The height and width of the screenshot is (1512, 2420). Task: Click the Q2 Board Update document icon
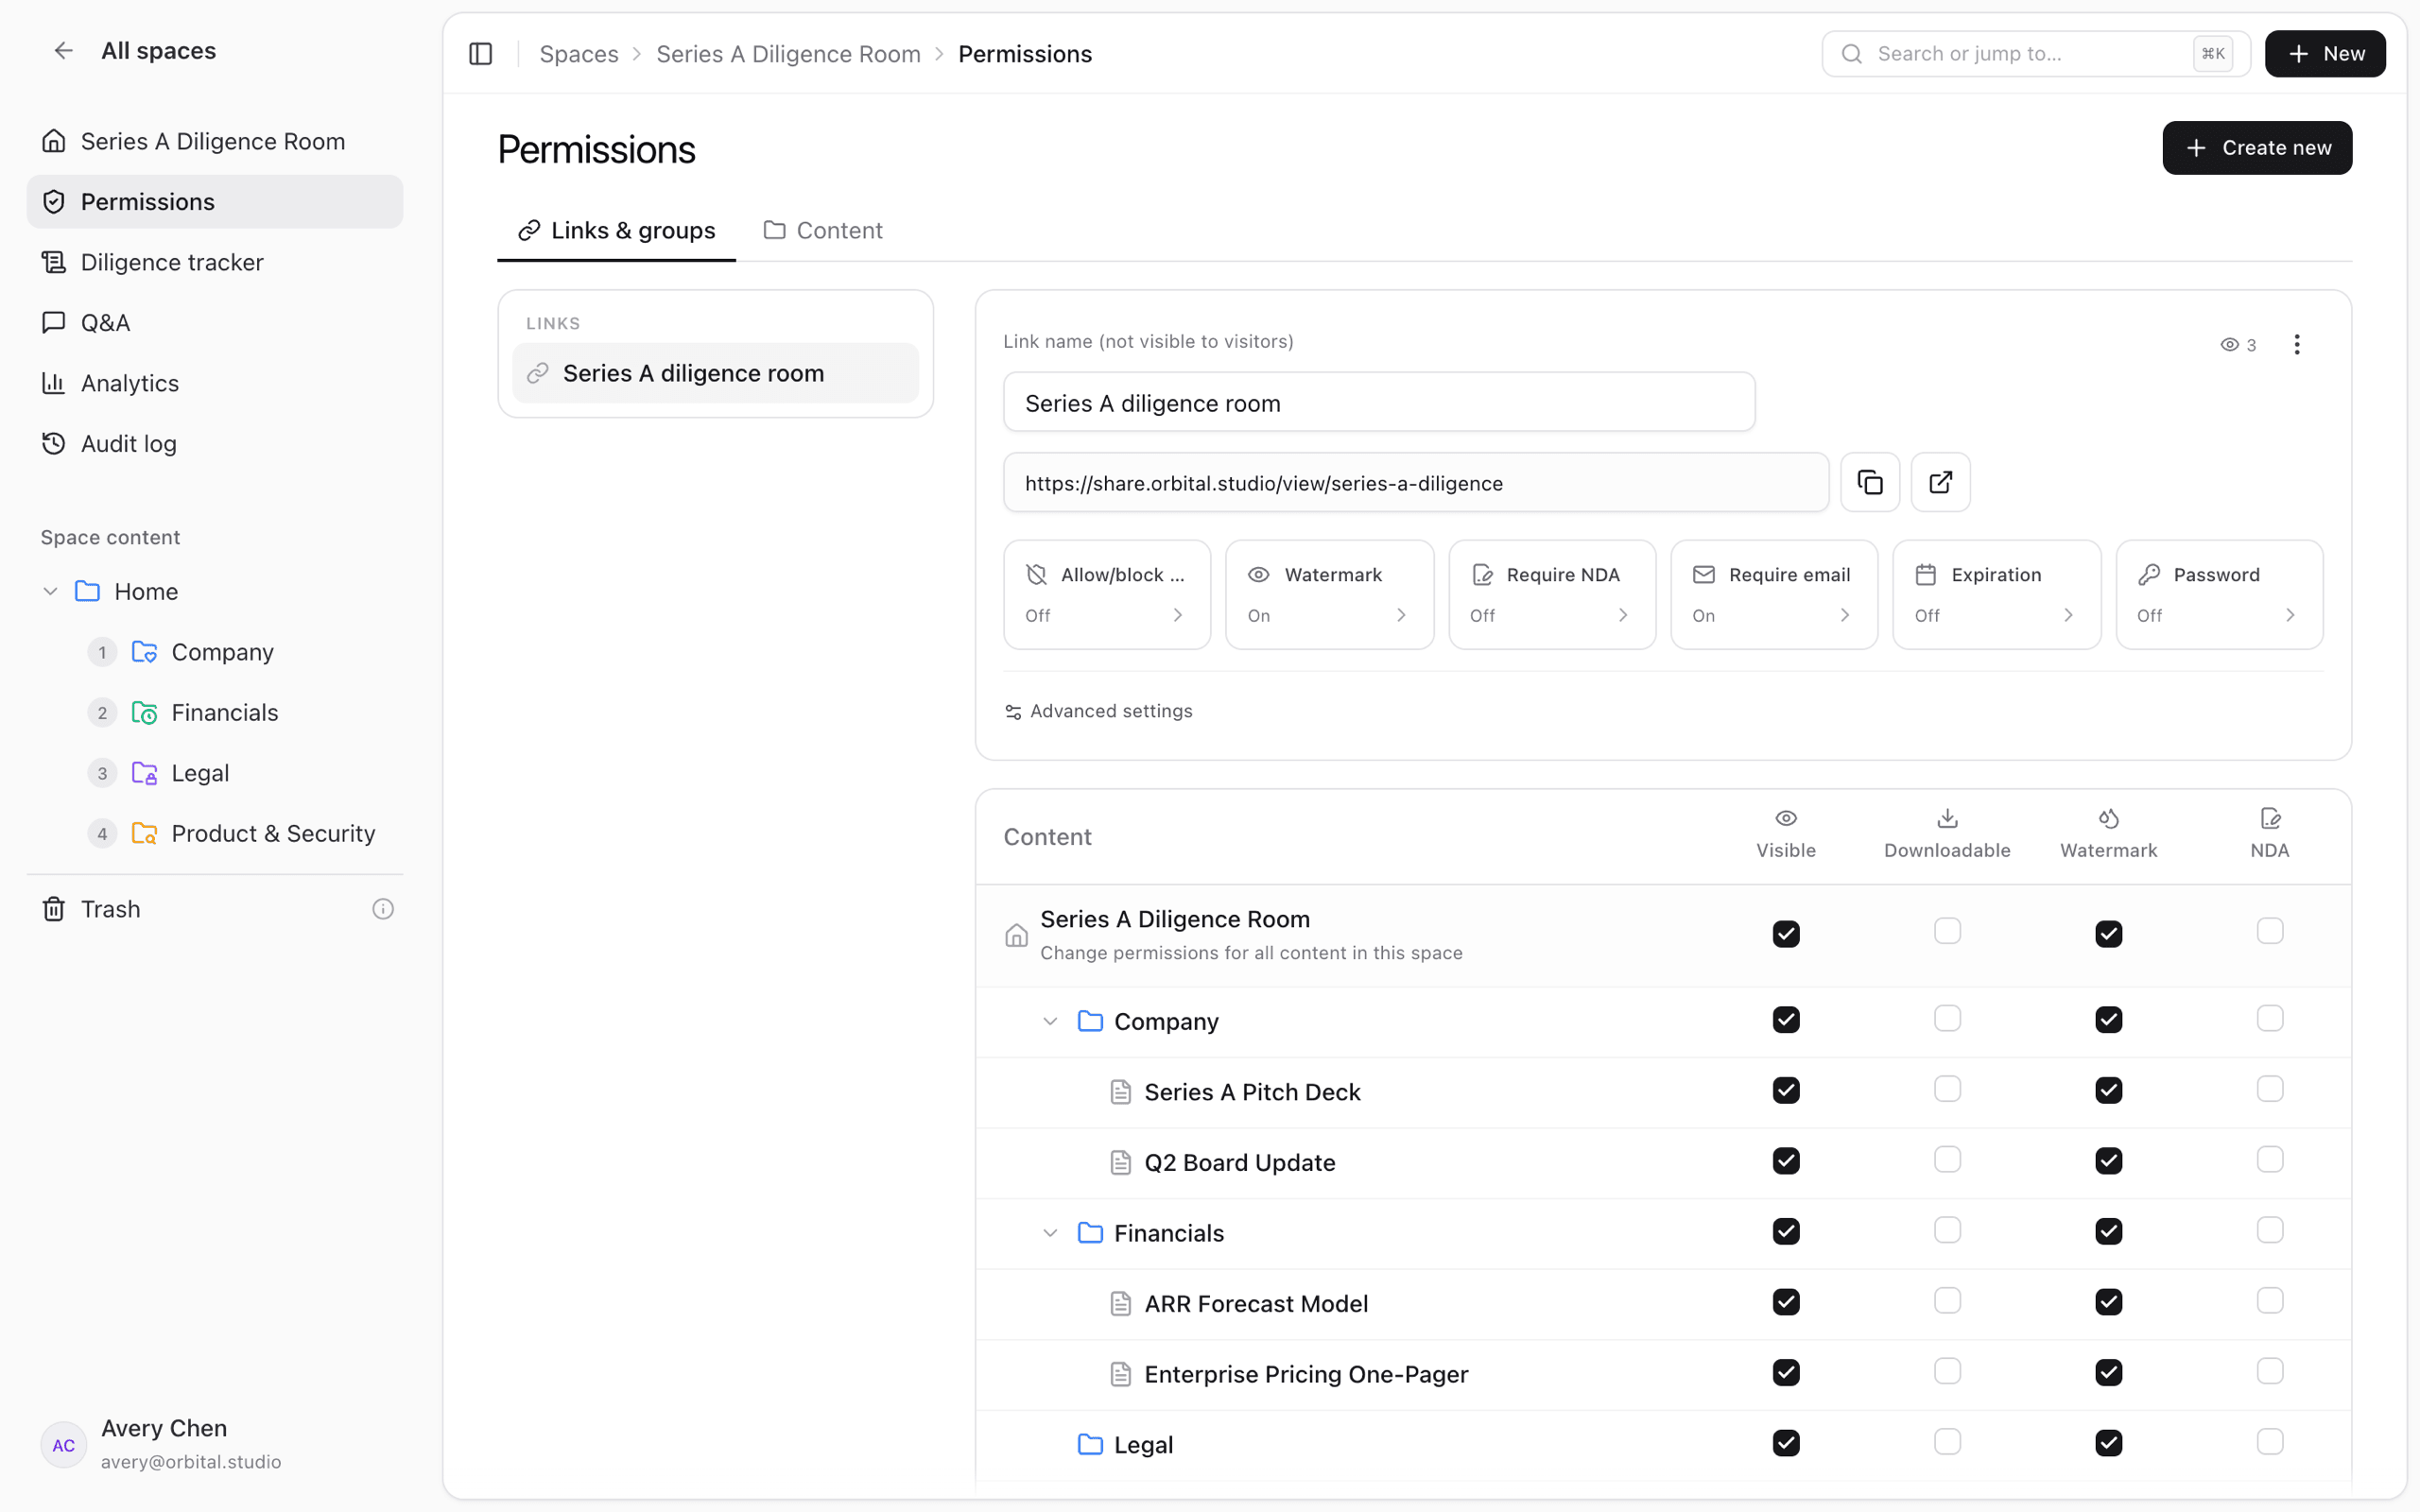(1121, 1163)
